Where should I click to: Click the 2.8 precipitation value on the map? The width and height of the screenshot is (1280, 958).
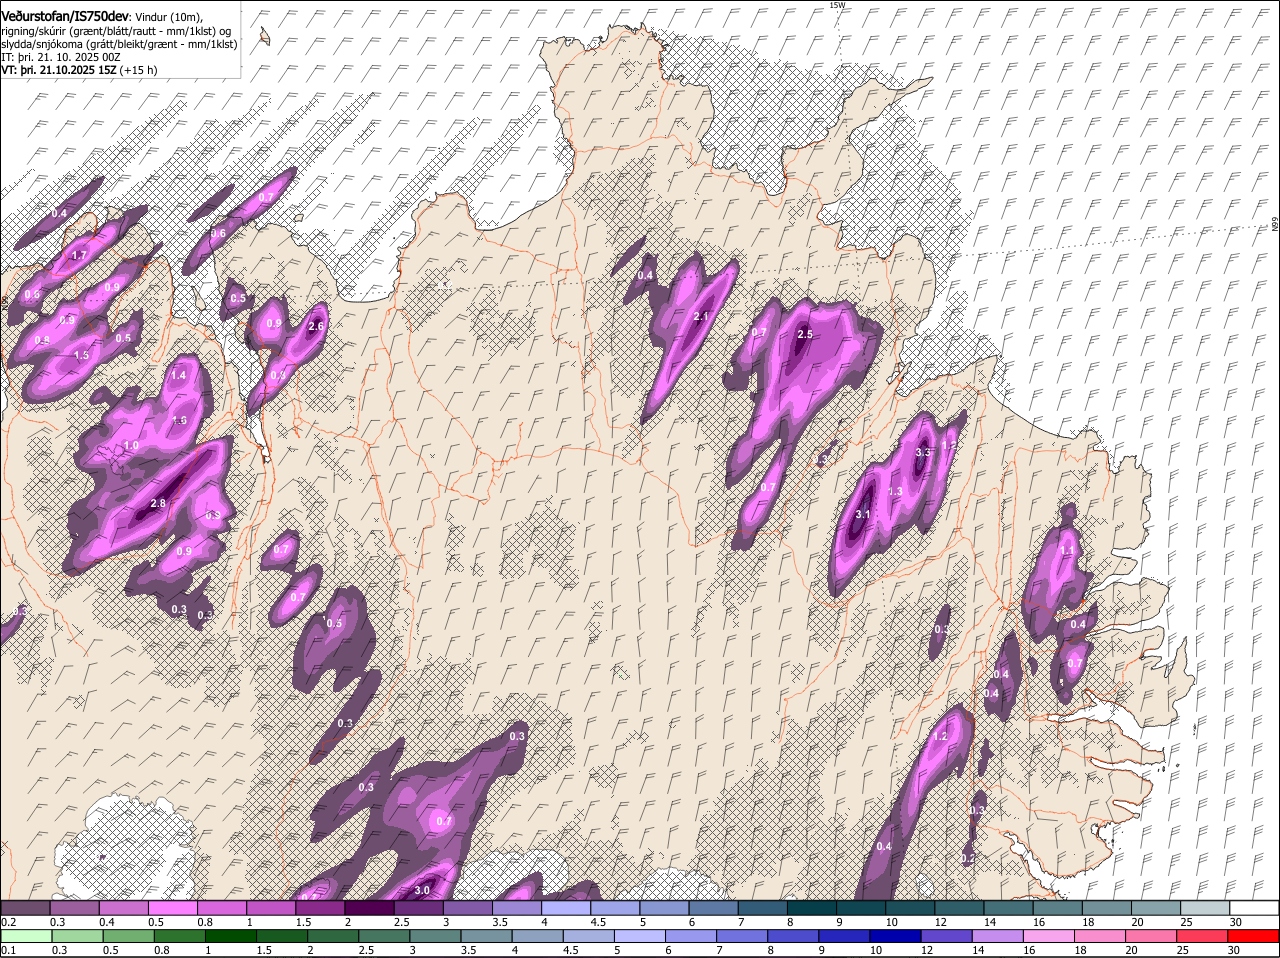click(x=157, y=503)
